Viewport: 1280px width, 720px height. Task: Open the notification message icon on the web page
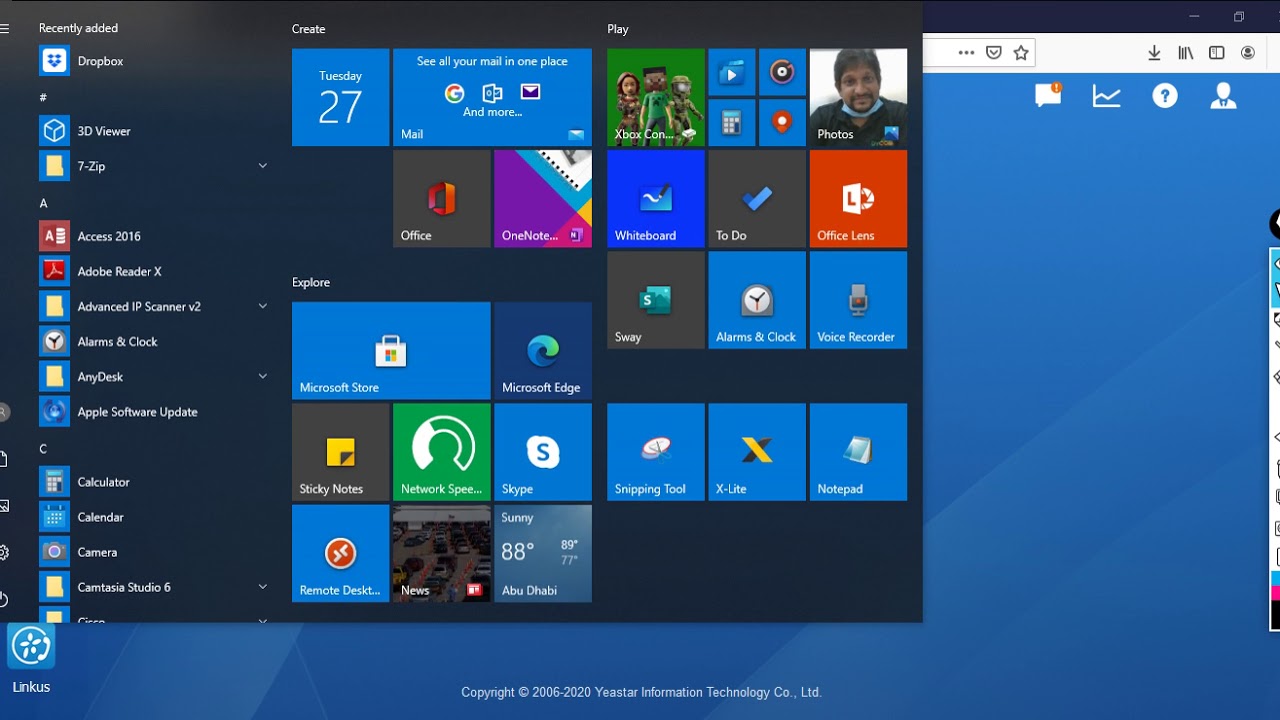pos(1048,95)
